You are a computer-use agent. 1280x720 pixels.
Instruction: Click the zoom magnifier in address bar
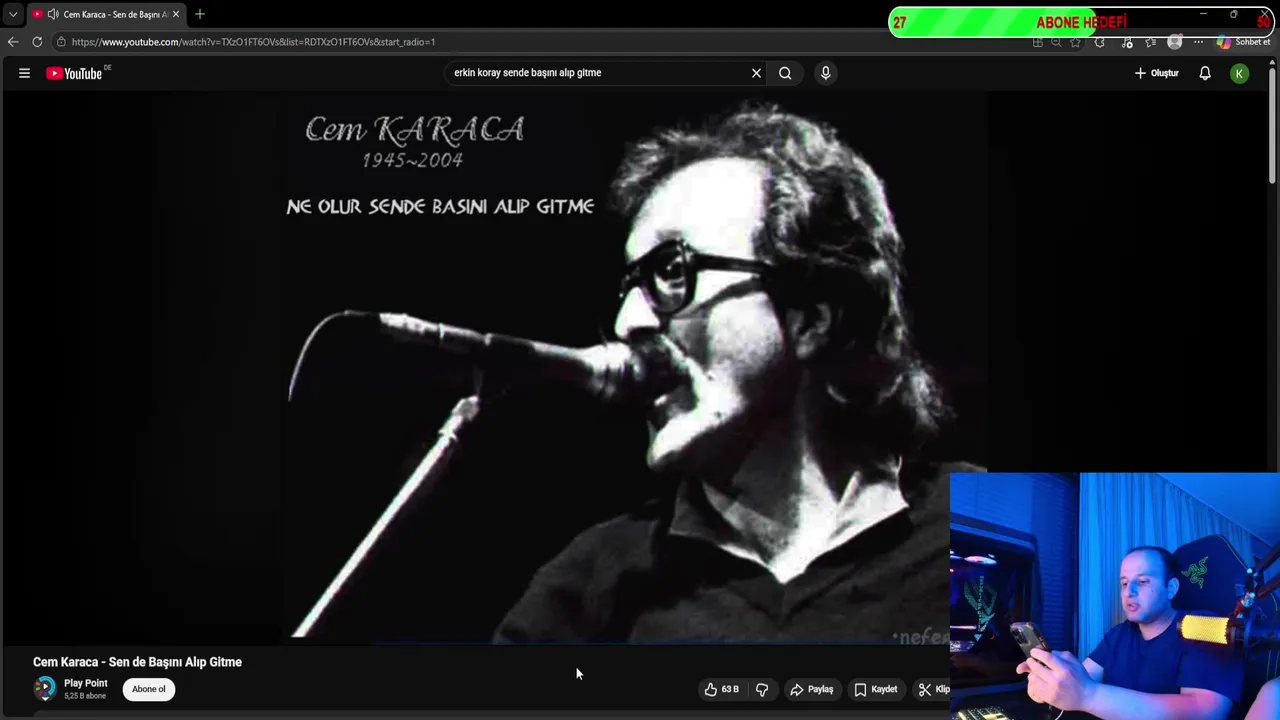pos(1056,42)
